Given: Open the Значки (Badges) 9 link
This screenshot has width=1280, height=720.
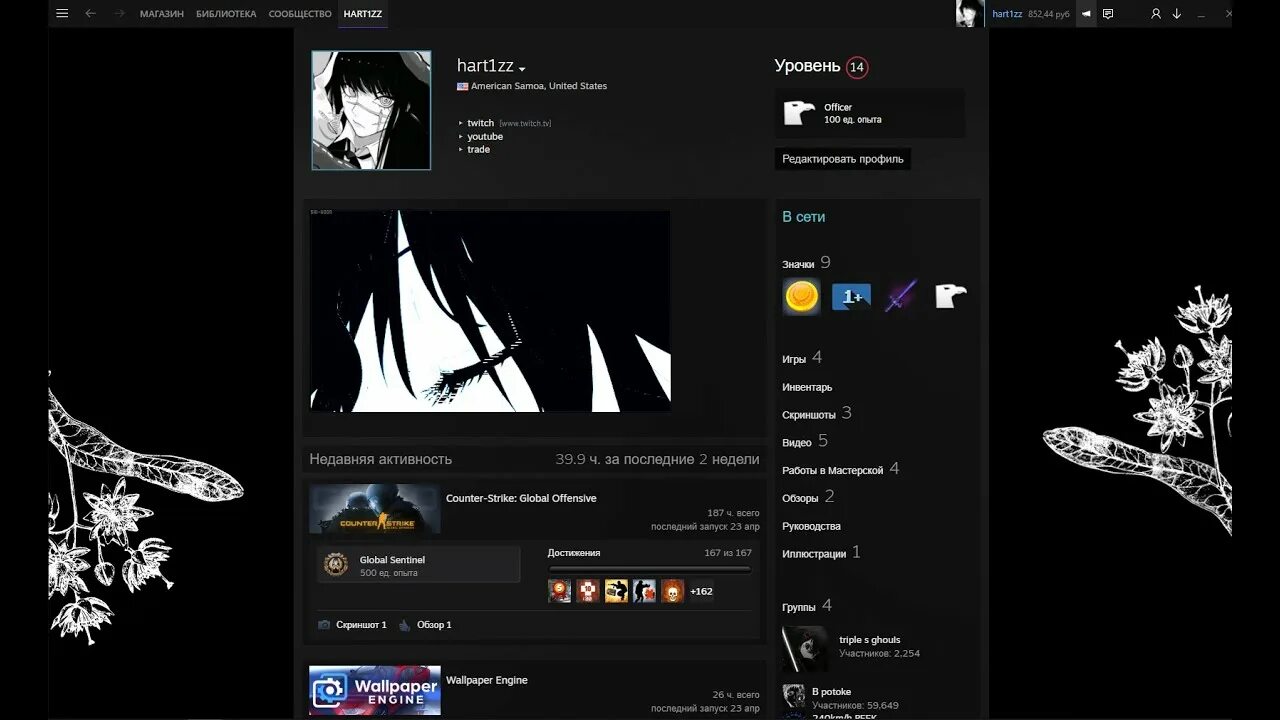Looking at the screenshot, I should 806,263.
